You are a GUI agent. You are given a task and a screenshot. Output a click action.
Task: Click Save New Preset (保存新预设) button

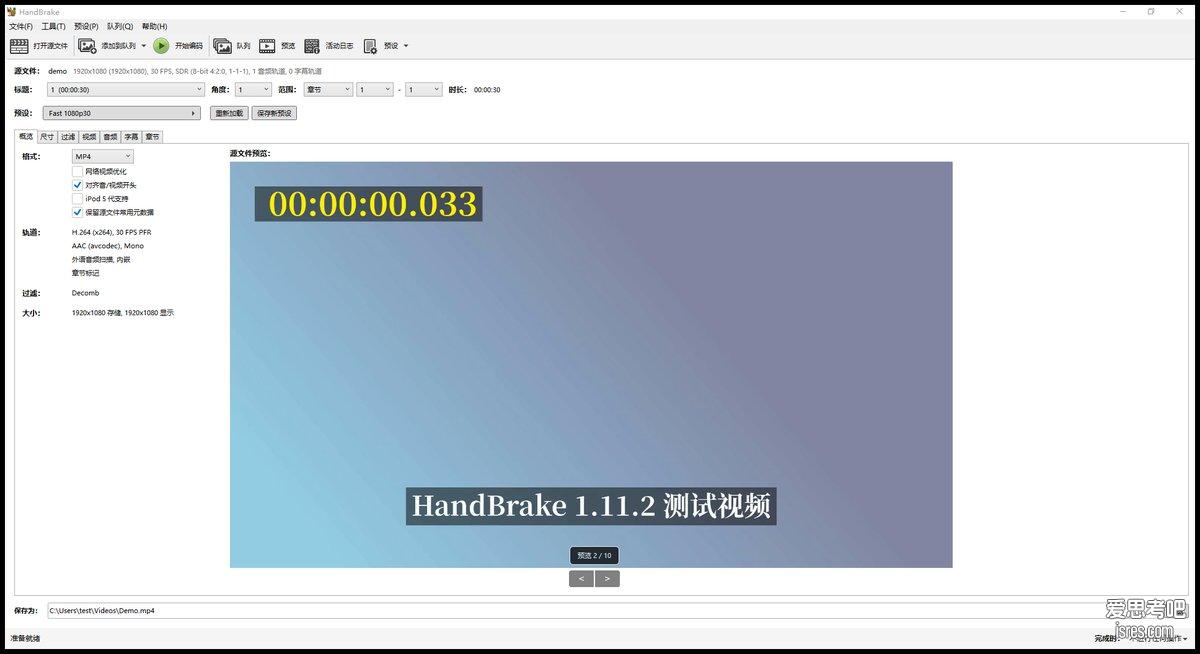(x=274, y=113)
